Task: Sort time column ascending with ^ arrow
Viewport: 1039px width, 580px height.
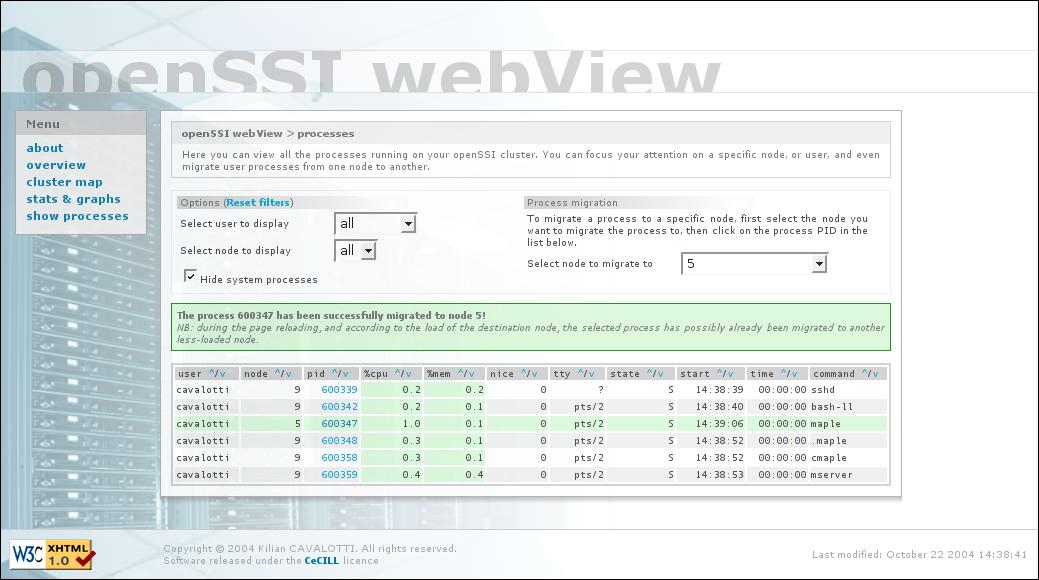Action: [783, 373]
